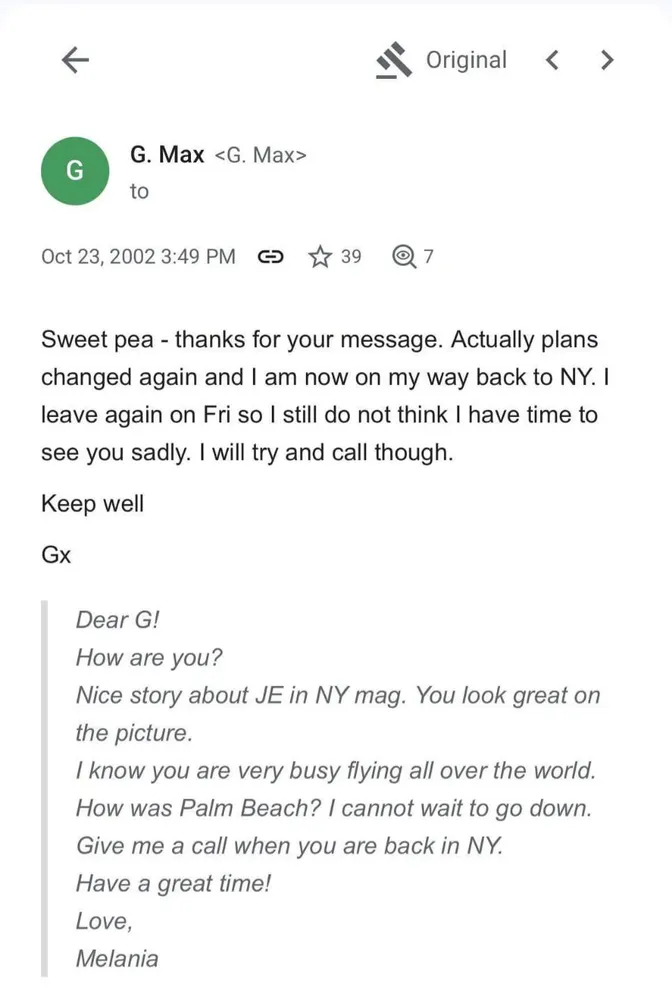Image resolution: width=672 pixels, height=1000 pixels.
Task: Click the star count 39
Action: coord(350,257)
